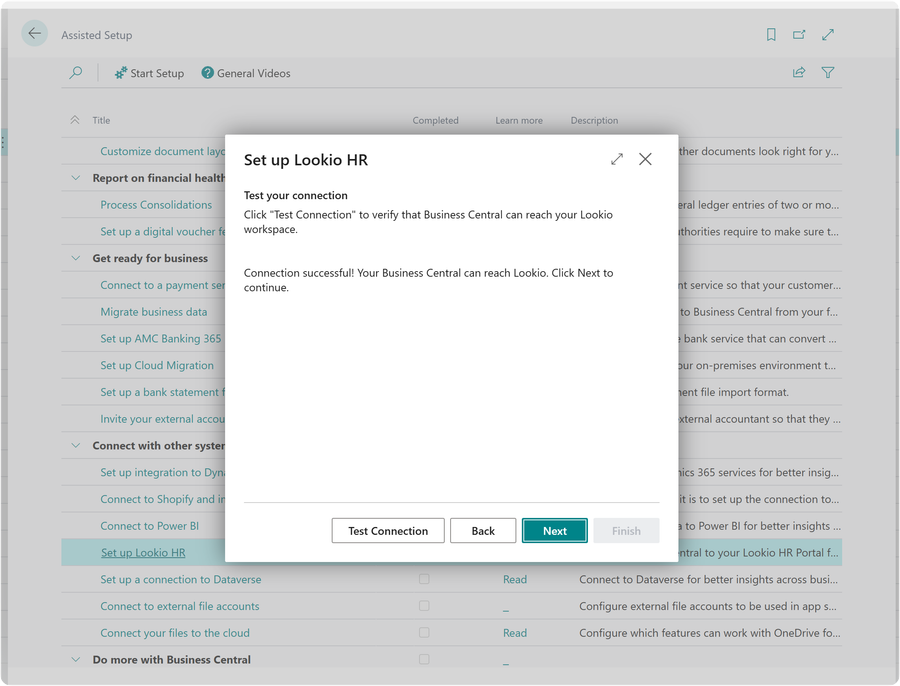The image size is (900, 686).
Task: Open the filter funnel icon
Action: [x=828, y=73]
